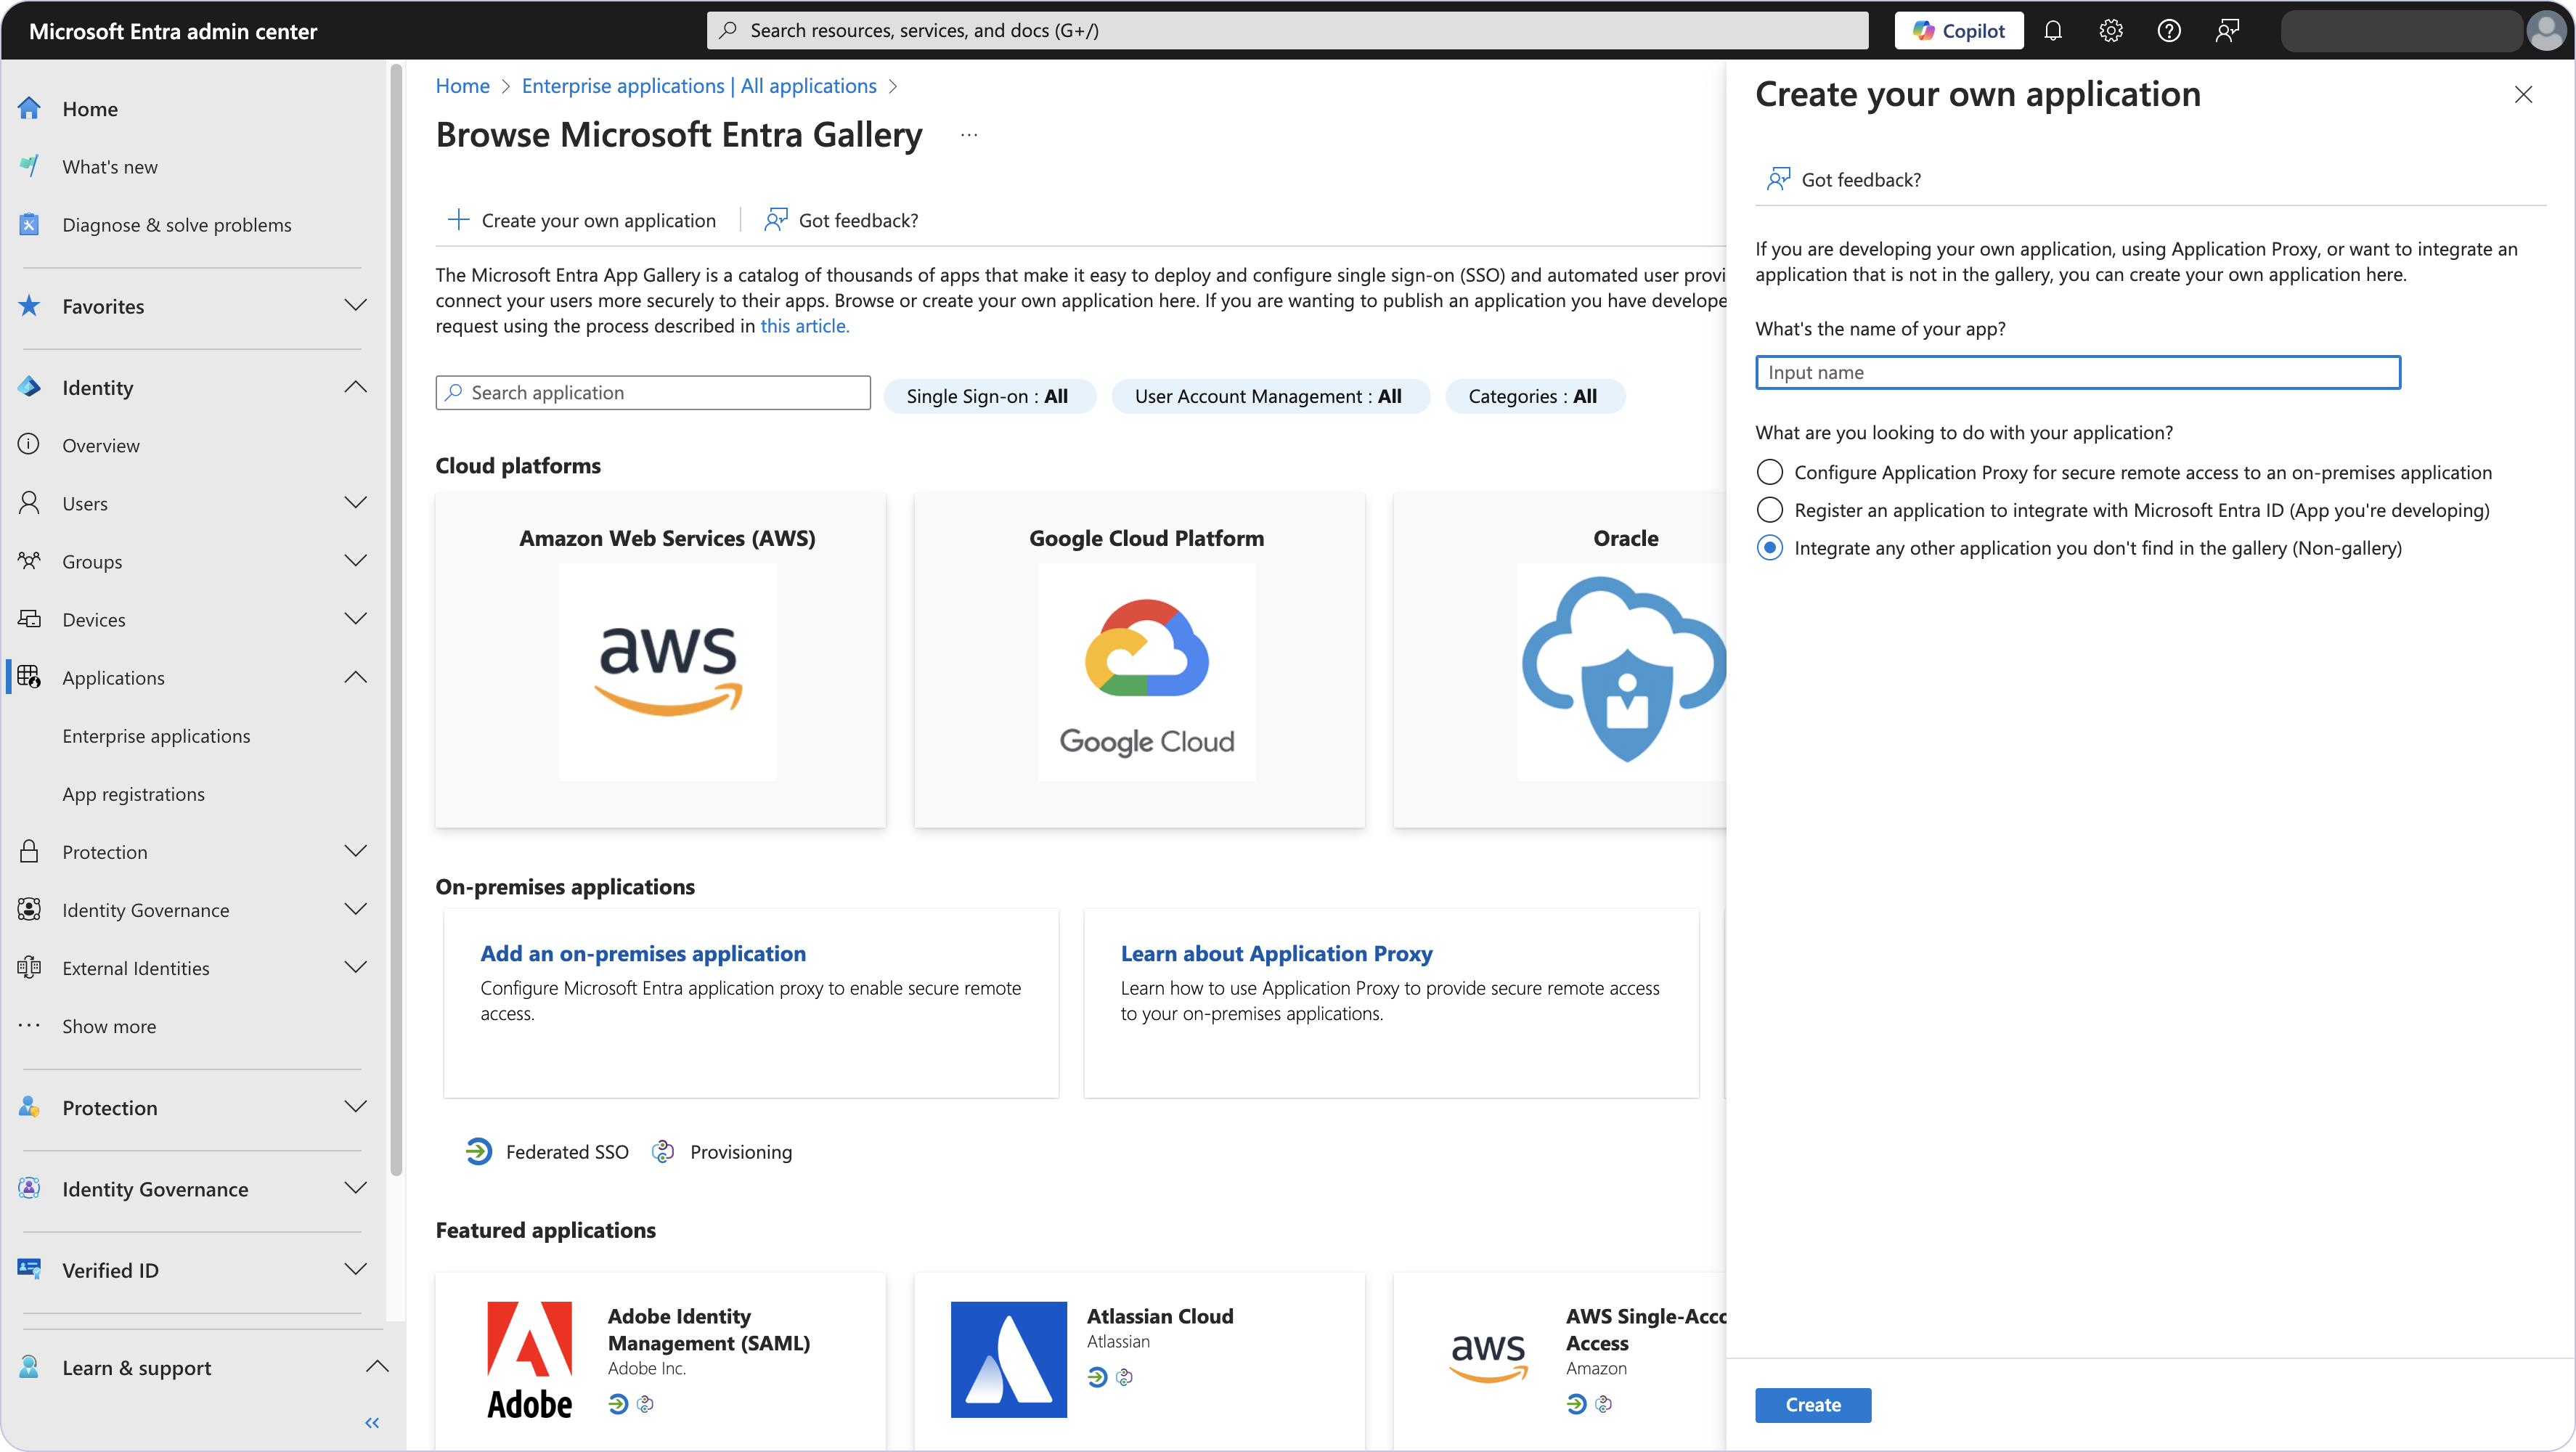Open the User Account Management filter pill
Image resolution: width=2576 pixels, height=1452 pixels.
pyautogui.click(x=1270, y=396)
